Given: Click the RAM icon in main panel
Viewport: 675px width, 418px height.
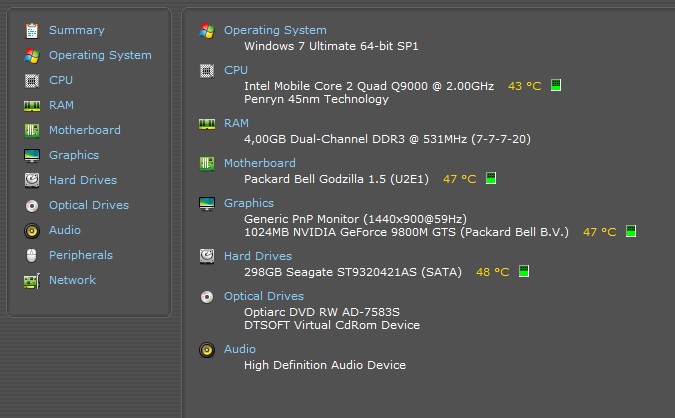Looking at the screenshot, I should pos(207,124).
